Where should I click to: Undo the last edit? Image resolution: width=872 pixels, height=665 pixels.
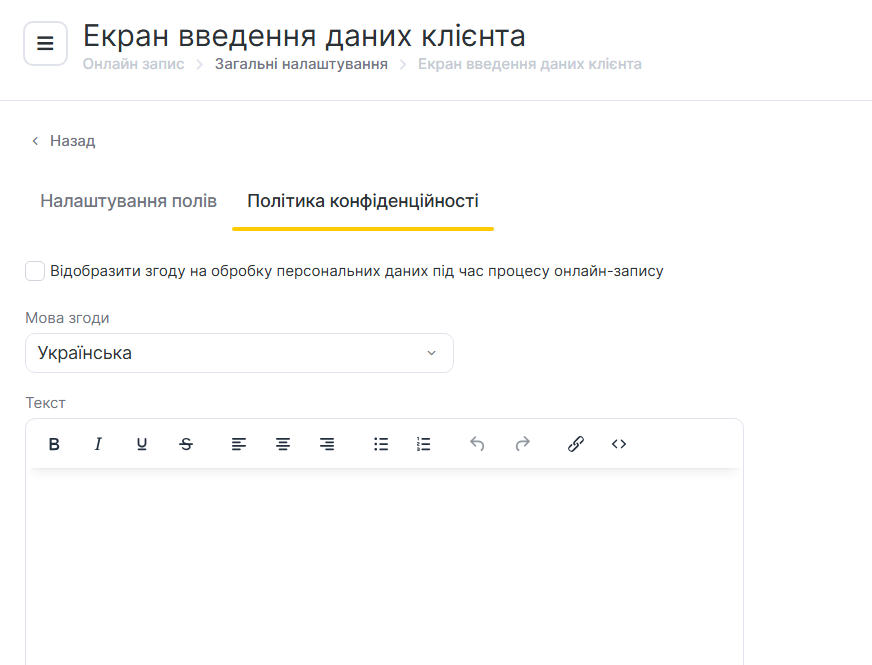click(x=477, y=444)
